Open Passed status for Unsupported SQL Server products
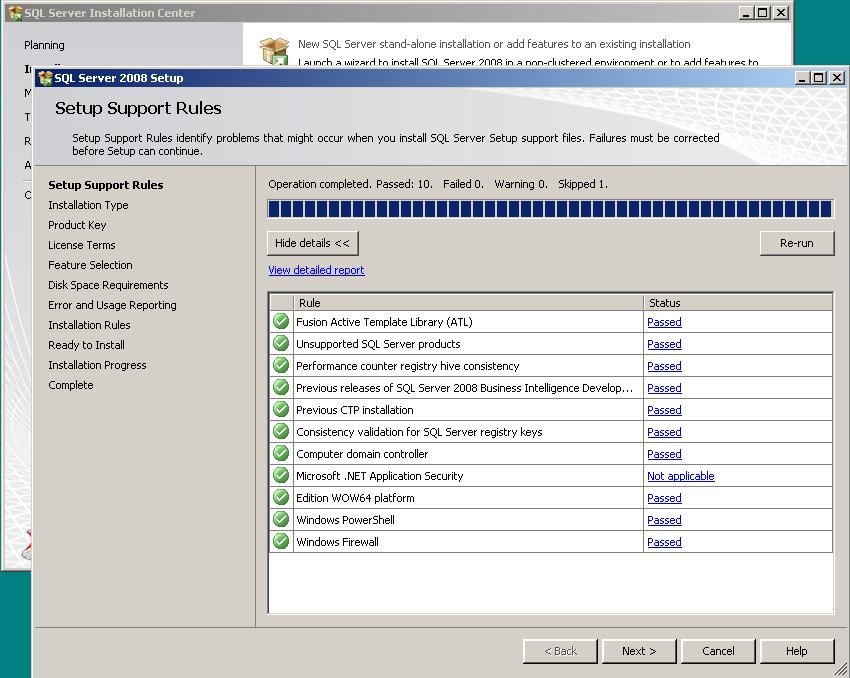 pyautogui.click(x=664, y=344)
